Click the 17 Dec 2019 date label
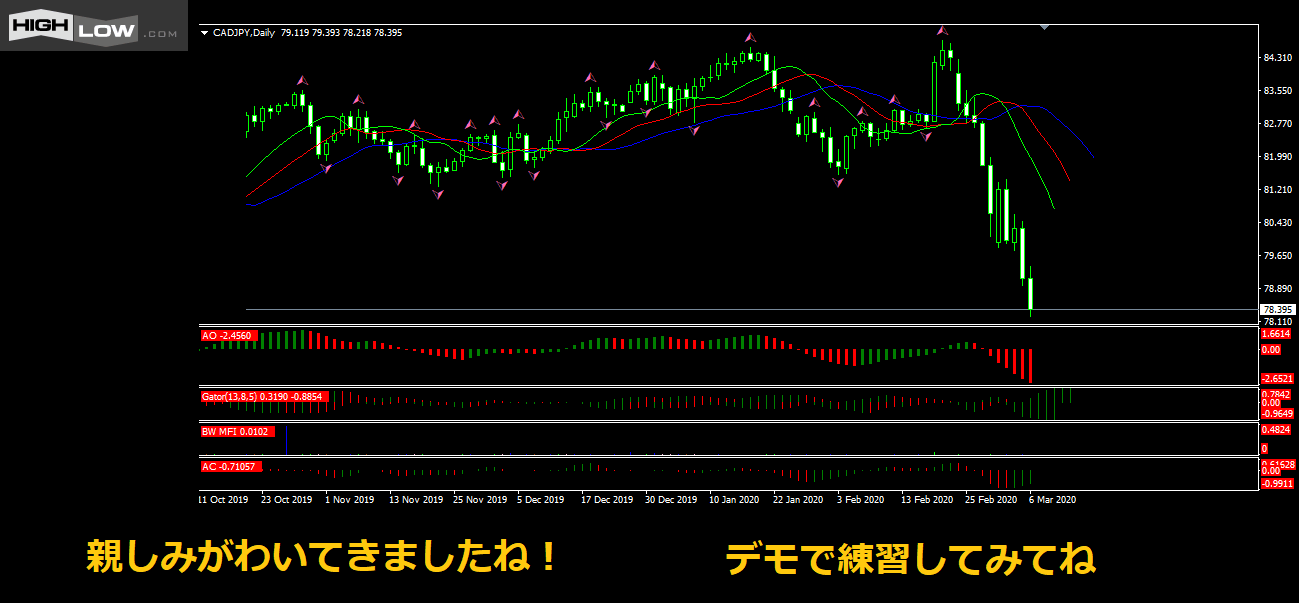Image resolution: width=1299 pixels, height=603 pixels. point(607,499)
